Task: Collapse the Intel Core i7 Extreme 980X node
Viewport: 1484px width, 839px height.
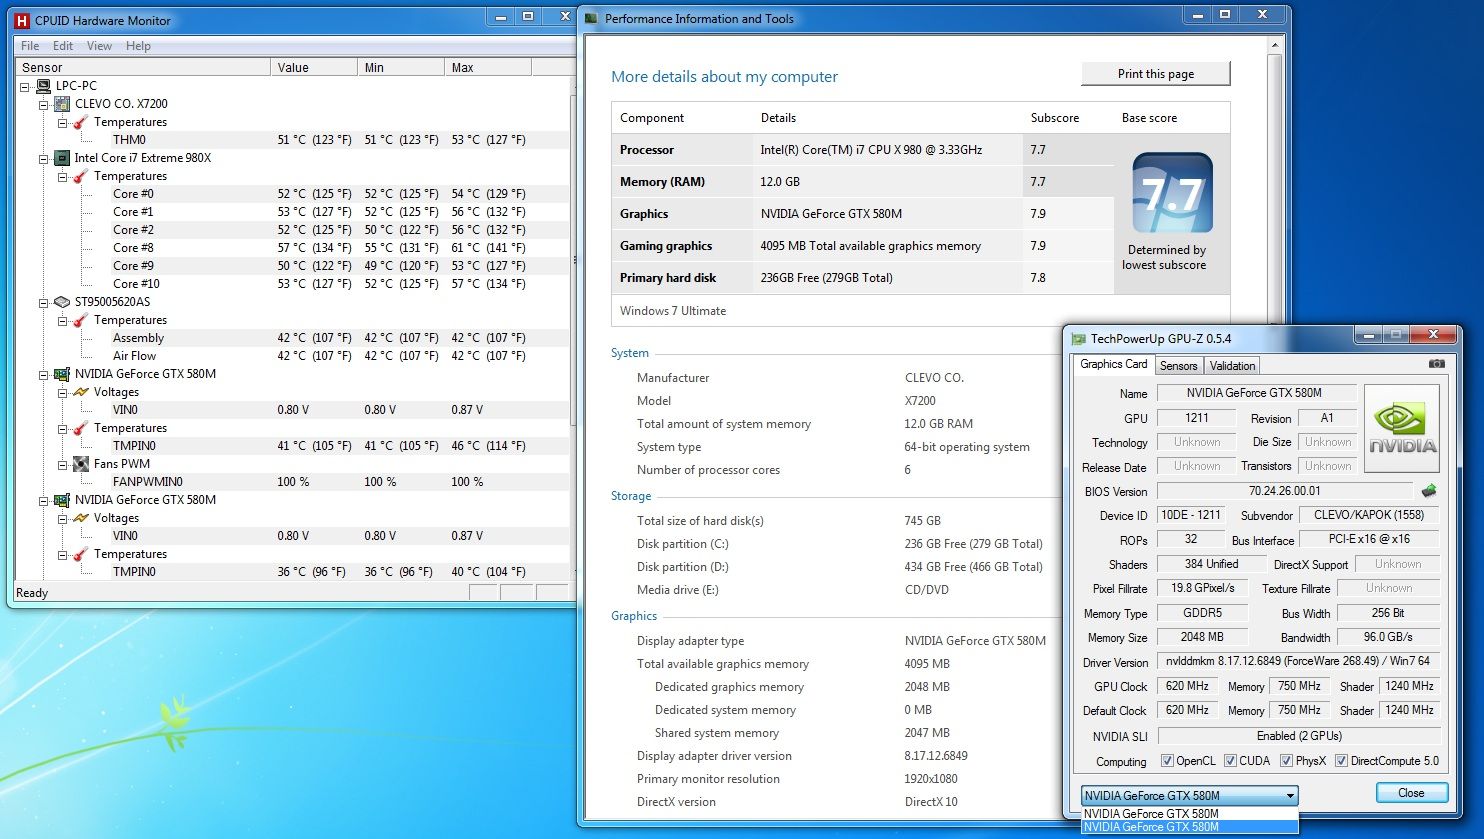Action: (44, 158)
